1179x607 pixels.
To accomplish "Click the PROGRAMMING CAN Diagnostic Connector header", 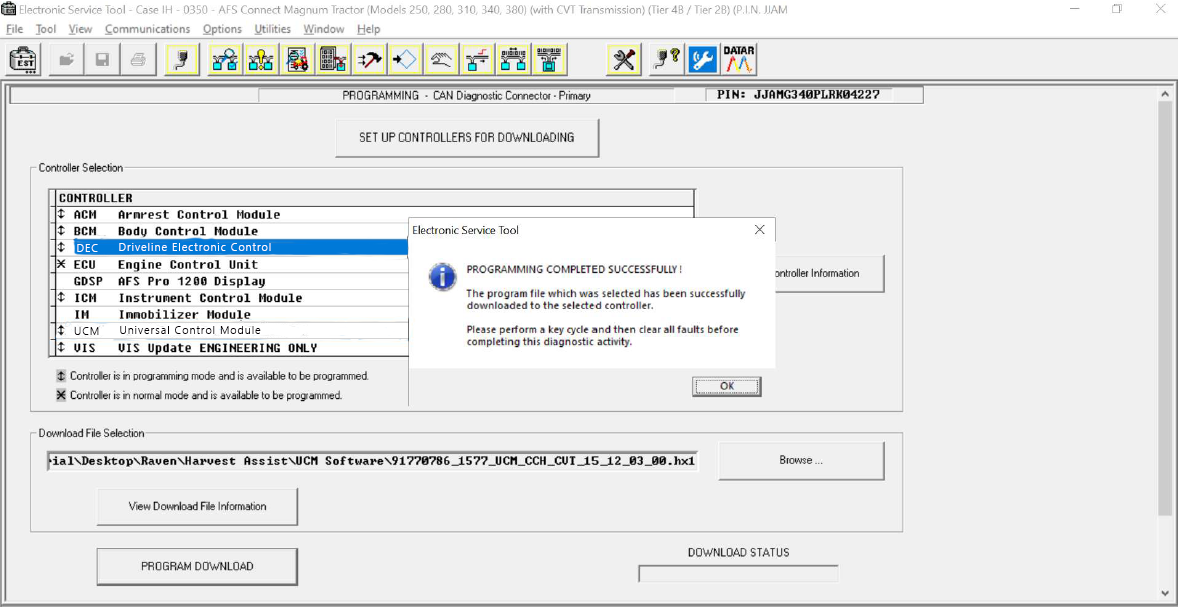I will 466,96.
